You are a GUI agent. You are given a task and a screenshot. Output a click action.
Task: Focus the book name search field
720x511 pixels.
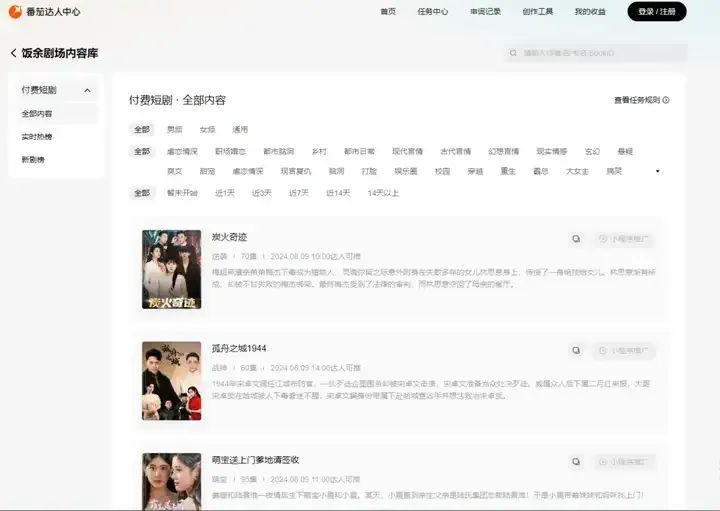(596, 53)
